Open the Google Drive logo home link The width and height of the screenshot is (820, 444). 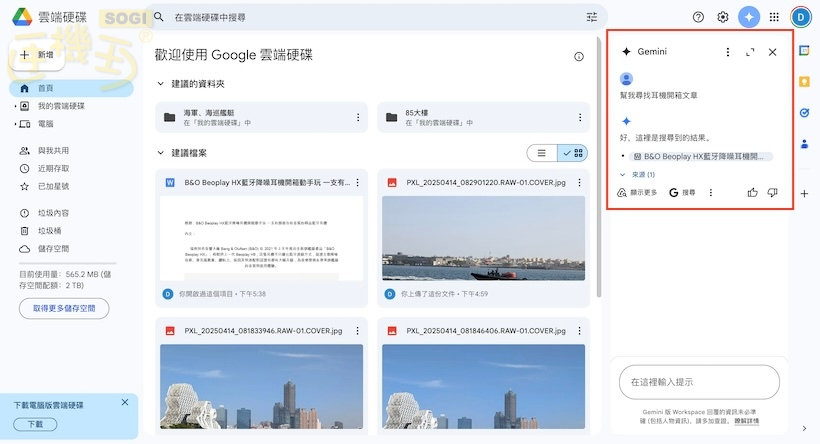click(x=50, y=17)
